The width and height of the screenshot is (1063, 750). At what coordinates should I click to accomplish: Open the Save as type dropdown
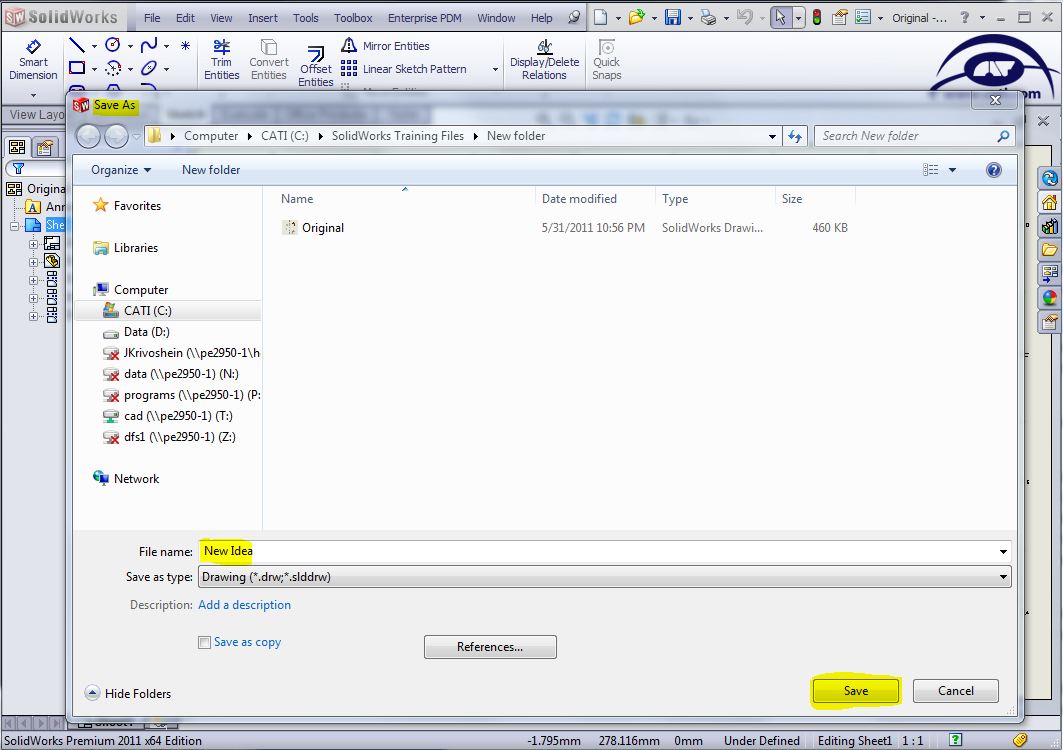(x=605, y=577)
